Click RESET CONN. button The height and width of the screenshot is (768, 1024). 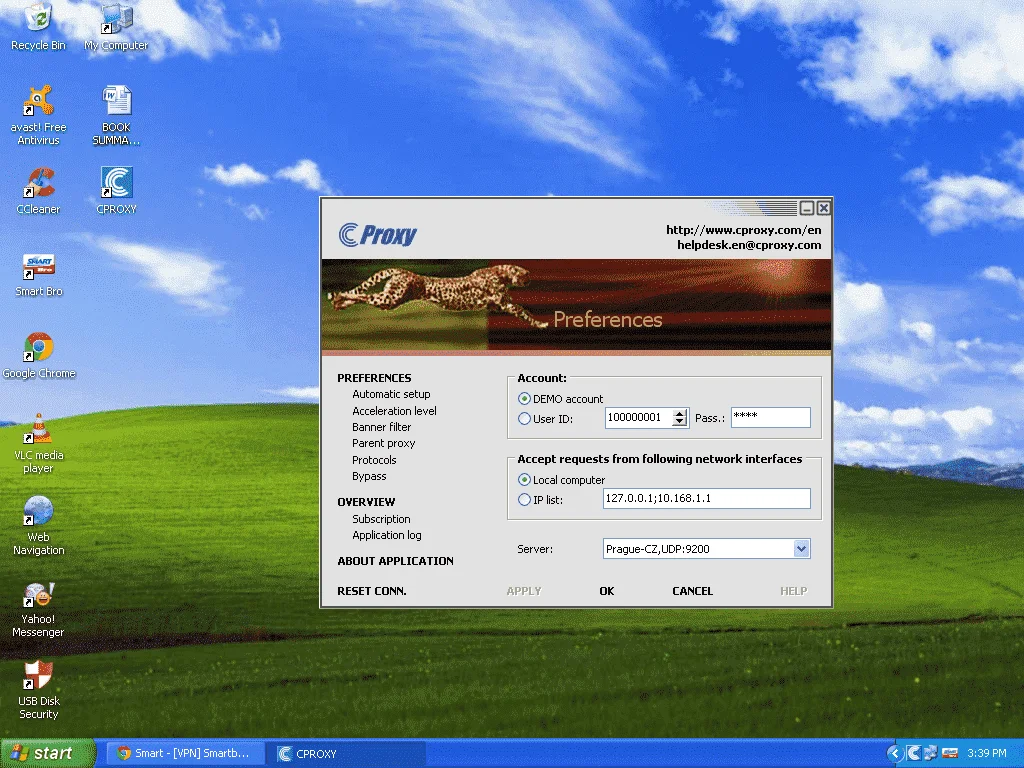click(372, 591)
